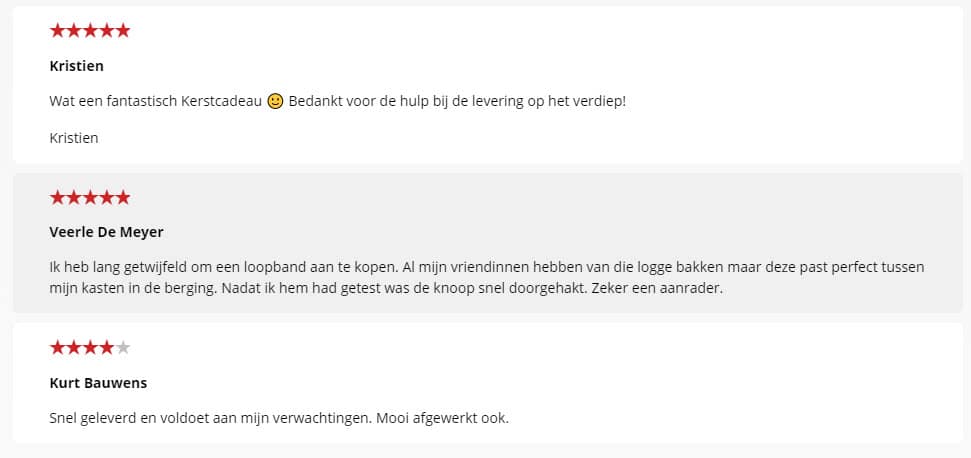Click the four-star rating above Kurt Bauwens
Image resolution: width=971 pixels, height=458 pixels.
pos(90,347)
